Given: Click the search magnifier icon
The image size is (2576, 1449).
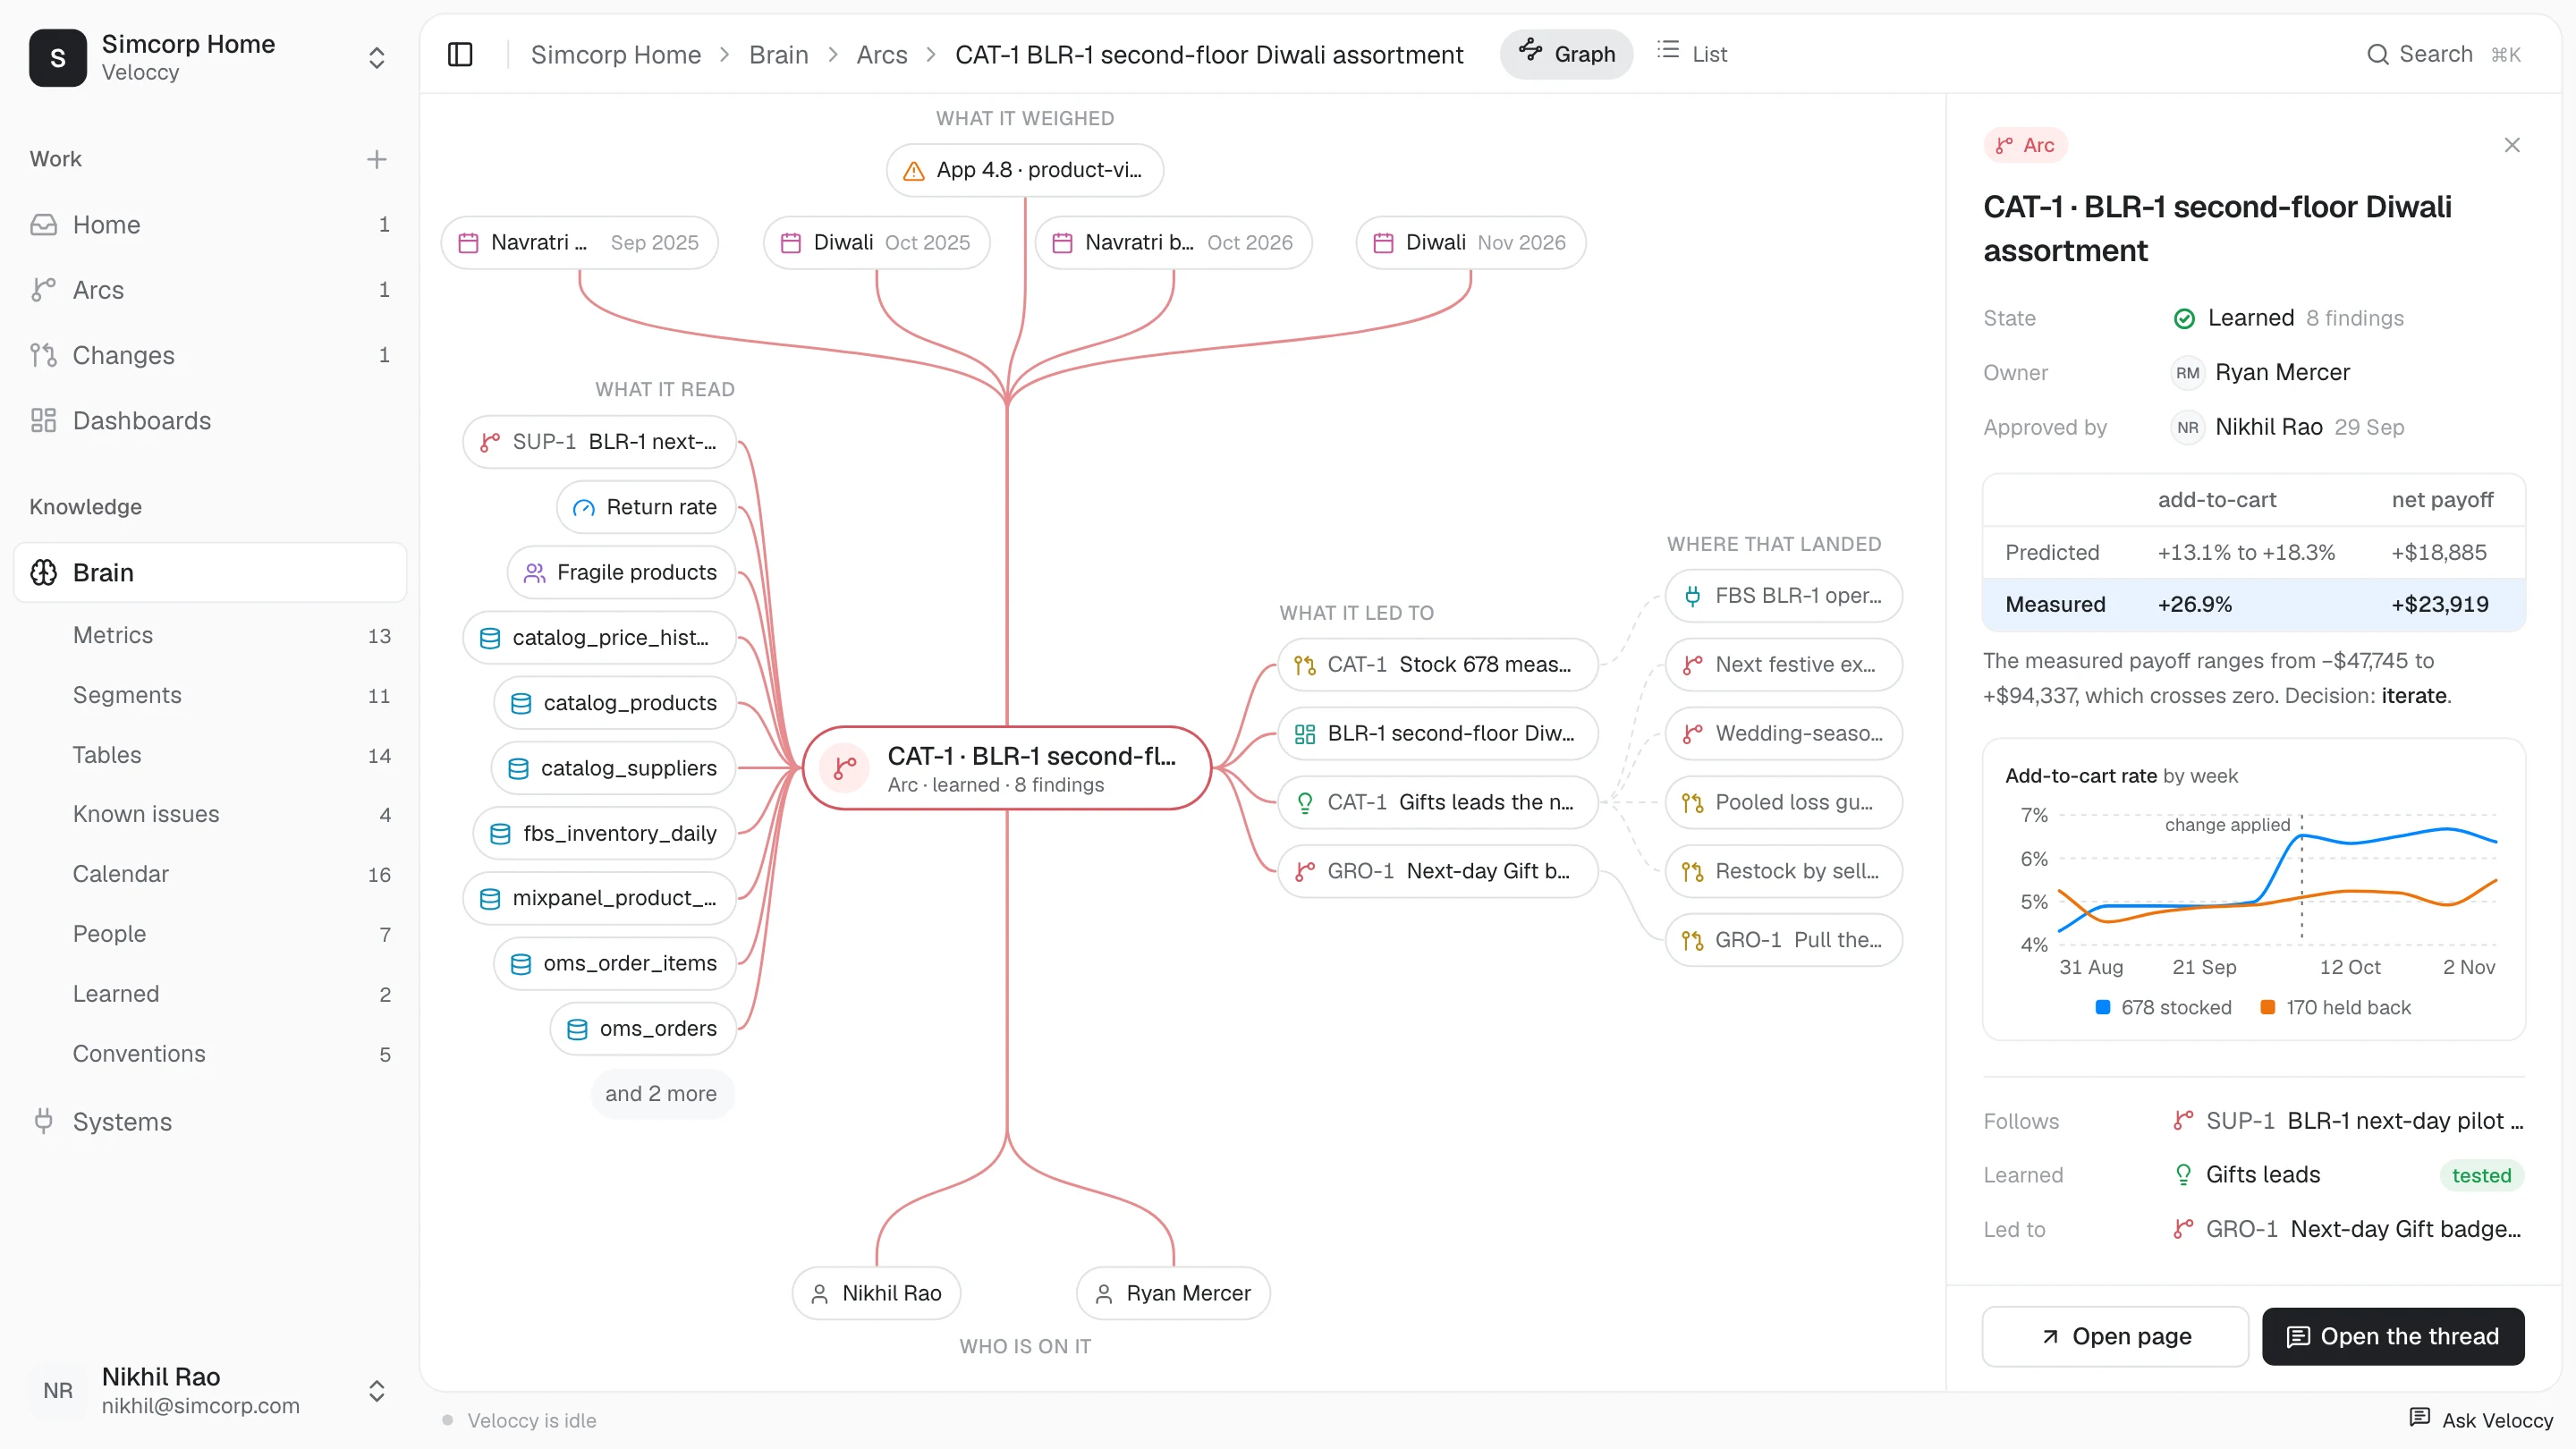Looking at the screenshot, I should click(2378, 54).
